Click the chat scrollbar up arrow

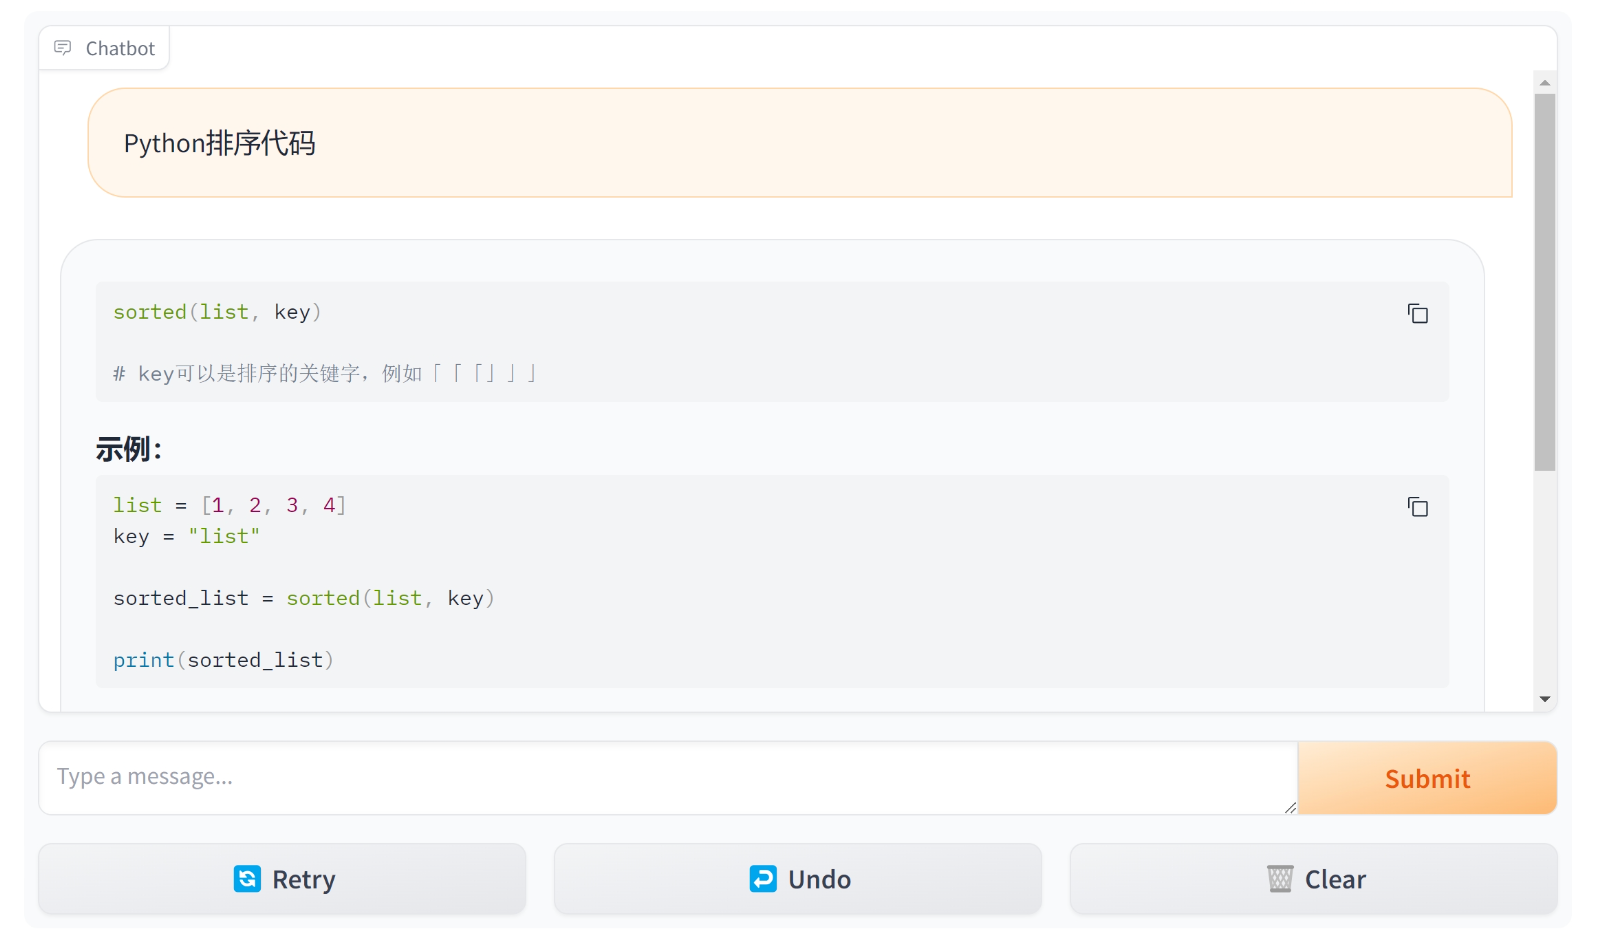[1545, 83]
